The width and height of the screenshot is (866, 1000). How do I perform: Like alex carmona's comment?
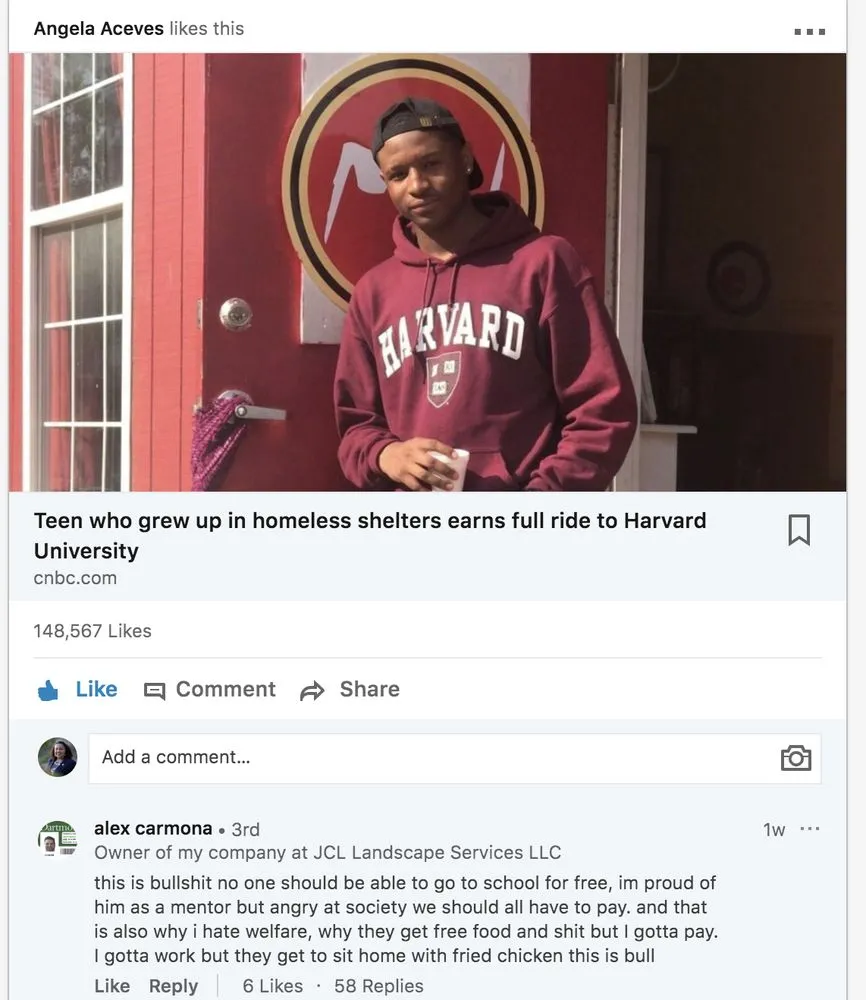pos(112,986)
